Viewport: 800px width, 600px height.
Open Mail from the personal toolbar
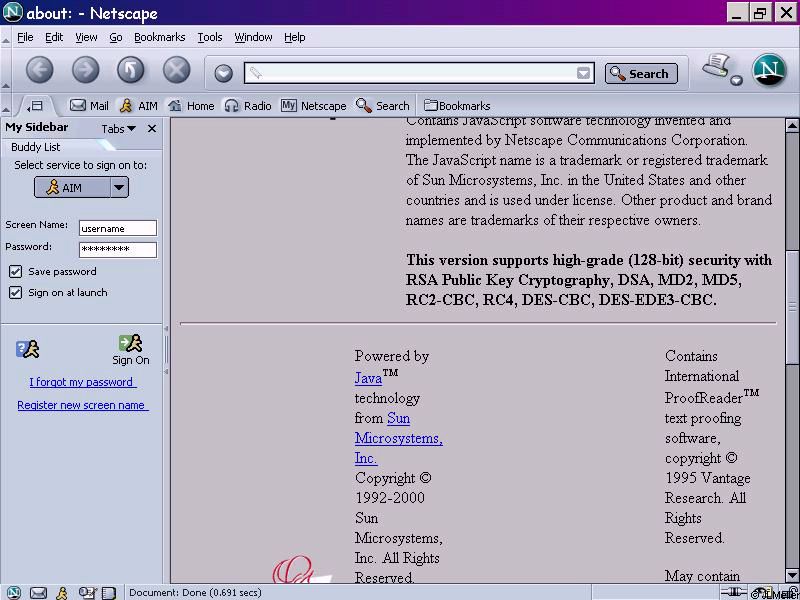pos(89,106)
